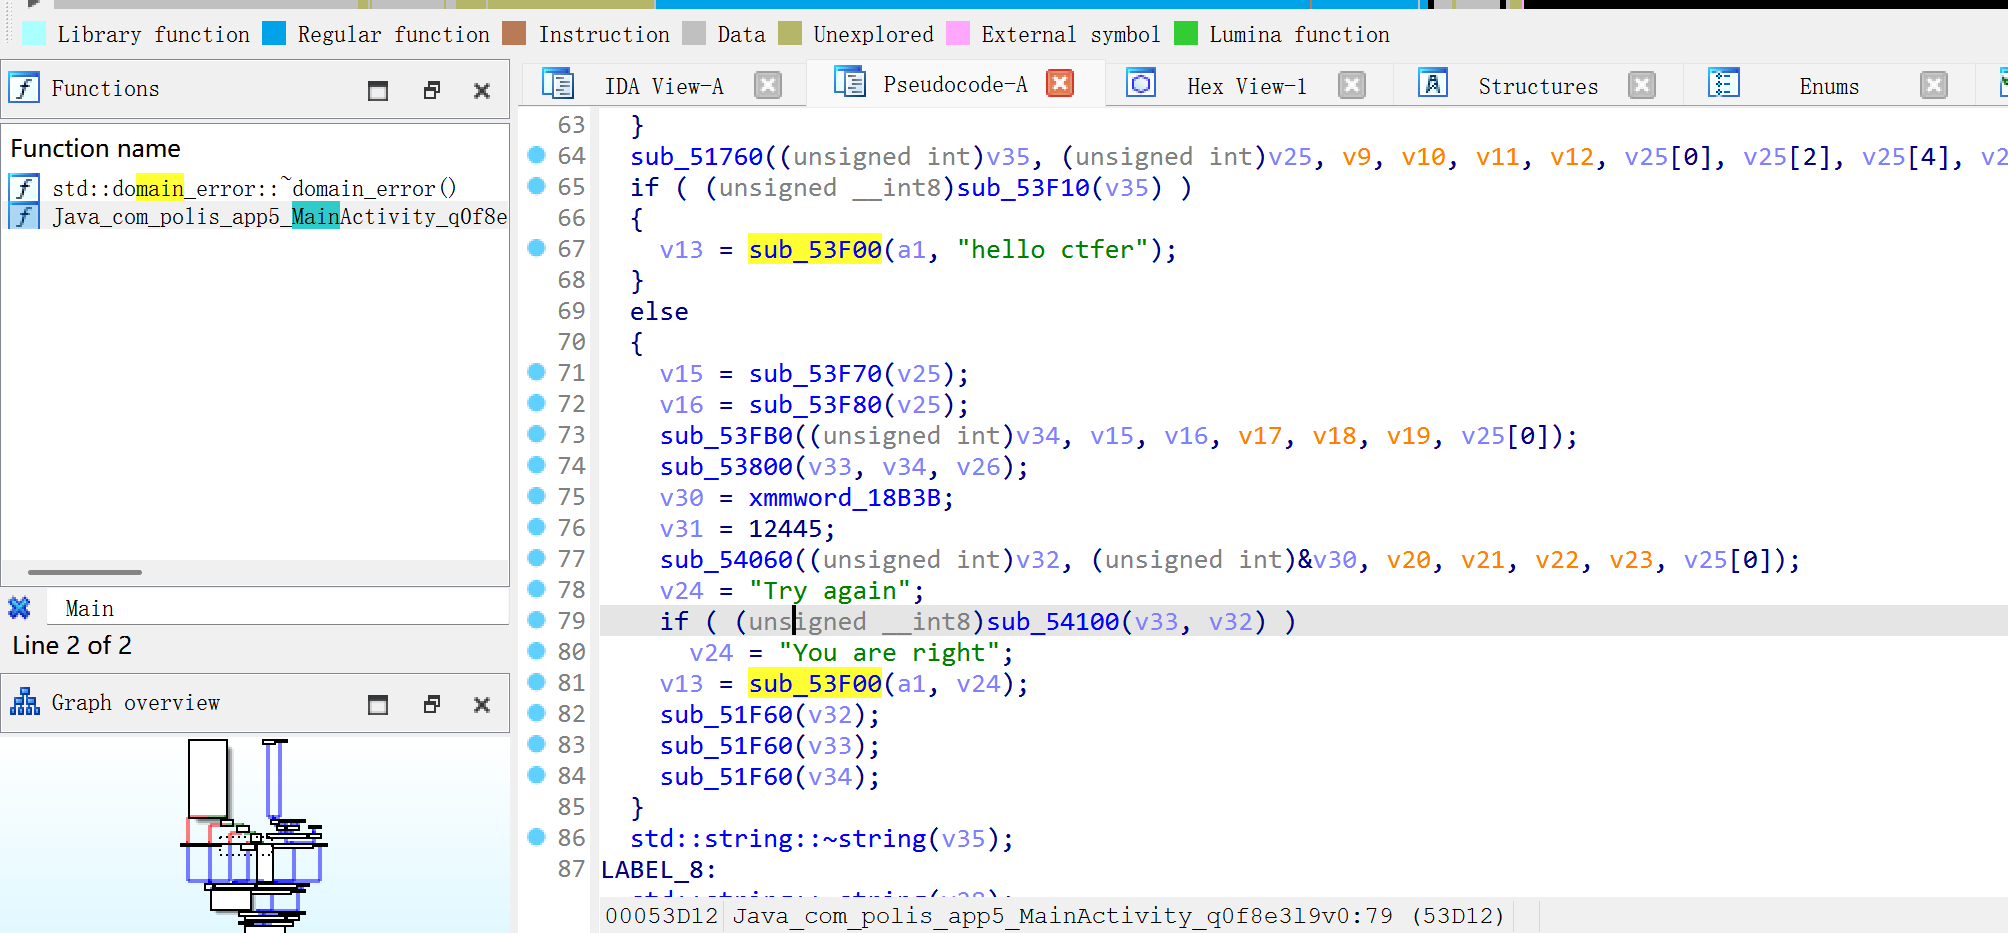The height and width of the screenshot is (933, 2008).
Task: Clear the Main filter with X icon
Action: point(19,608)
